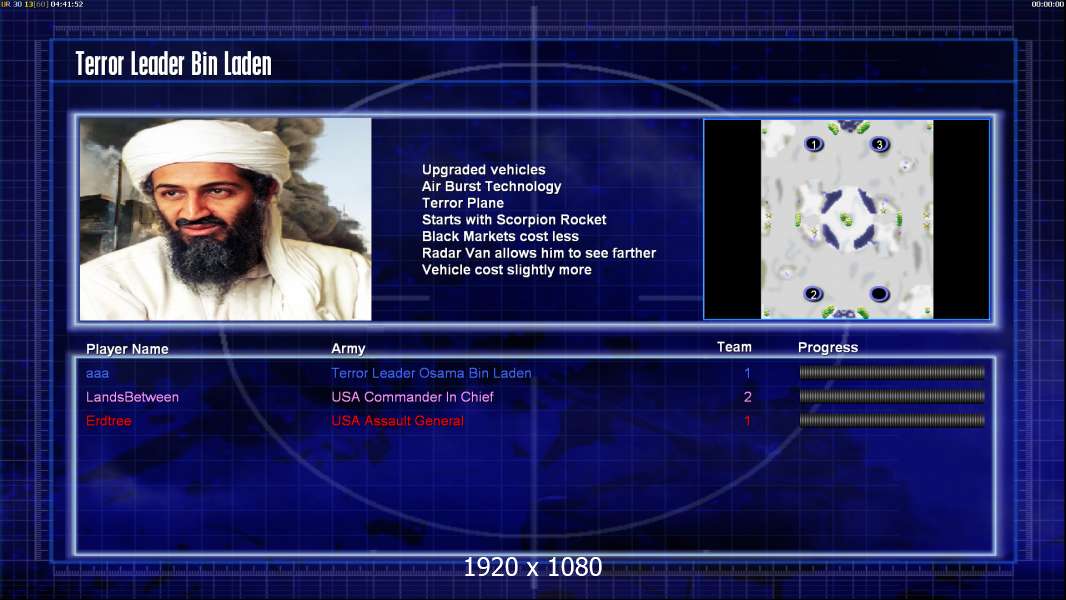Click aaa's loading progress bar
This screenshot has height=600, width=1066.
[892, 372]
